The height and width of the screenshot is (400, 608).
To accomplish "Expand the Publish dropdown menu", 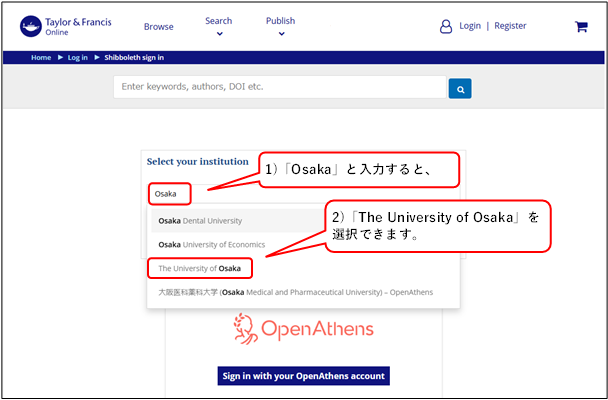I will point(280,26).
